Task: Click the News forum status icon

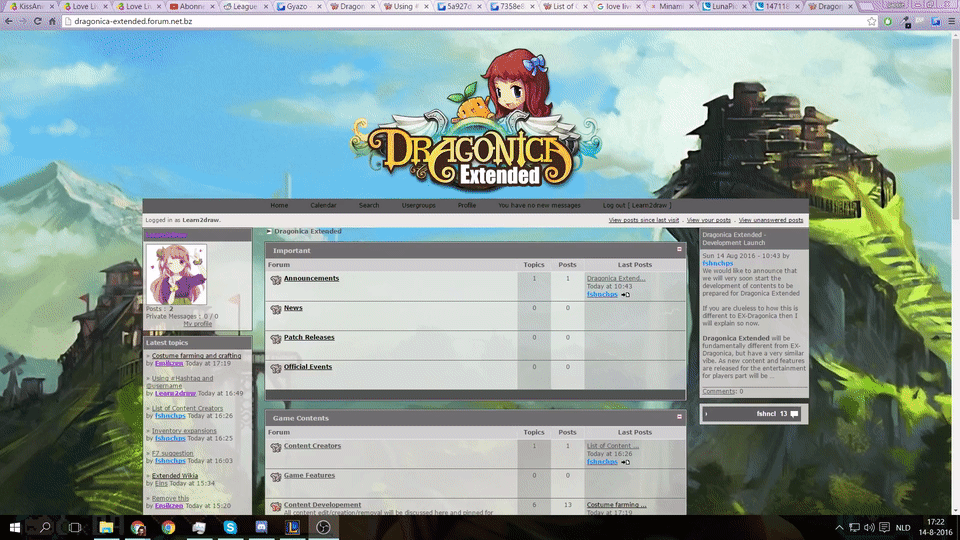Action: coord(276,309)
